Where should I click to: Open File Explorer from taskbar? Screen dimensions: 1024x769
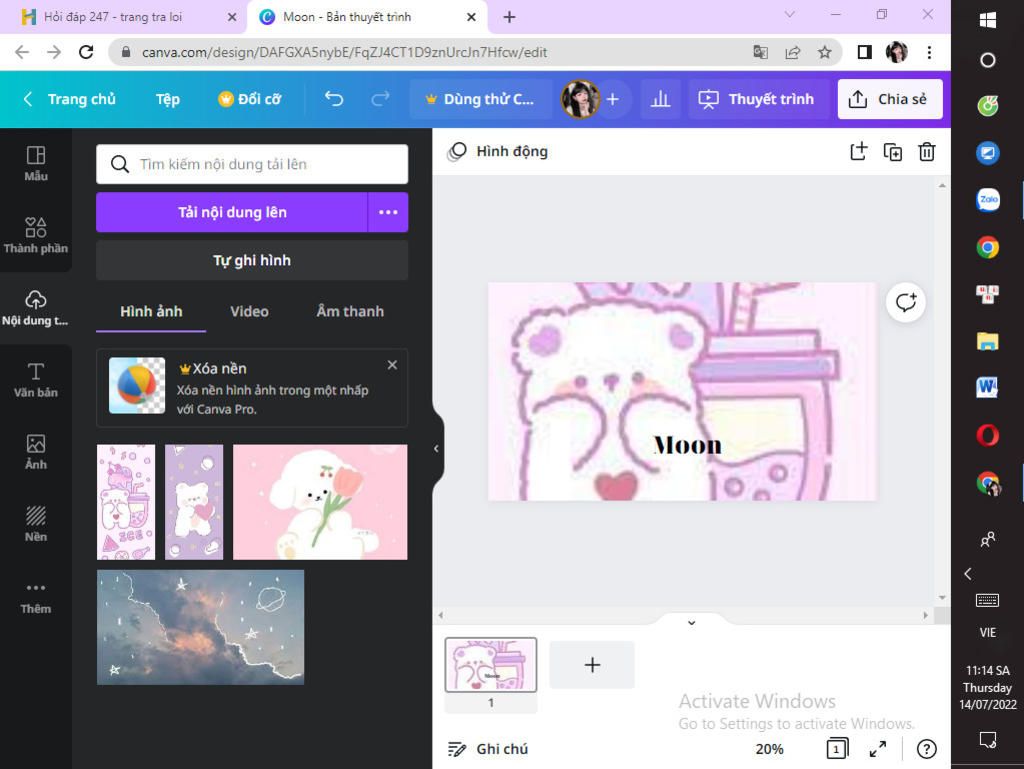pyautogui.click(x=987, y=341)
